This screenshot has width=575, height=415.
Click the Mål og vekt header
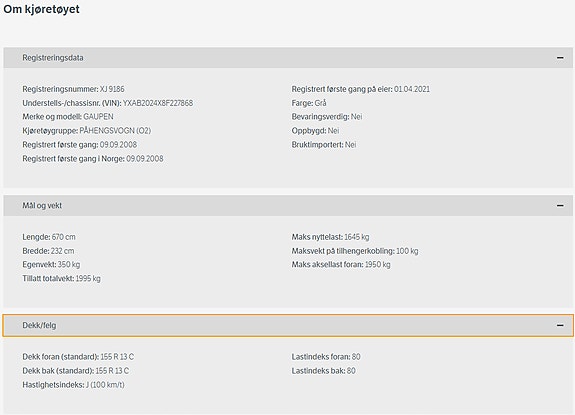[x=288, y=205]
